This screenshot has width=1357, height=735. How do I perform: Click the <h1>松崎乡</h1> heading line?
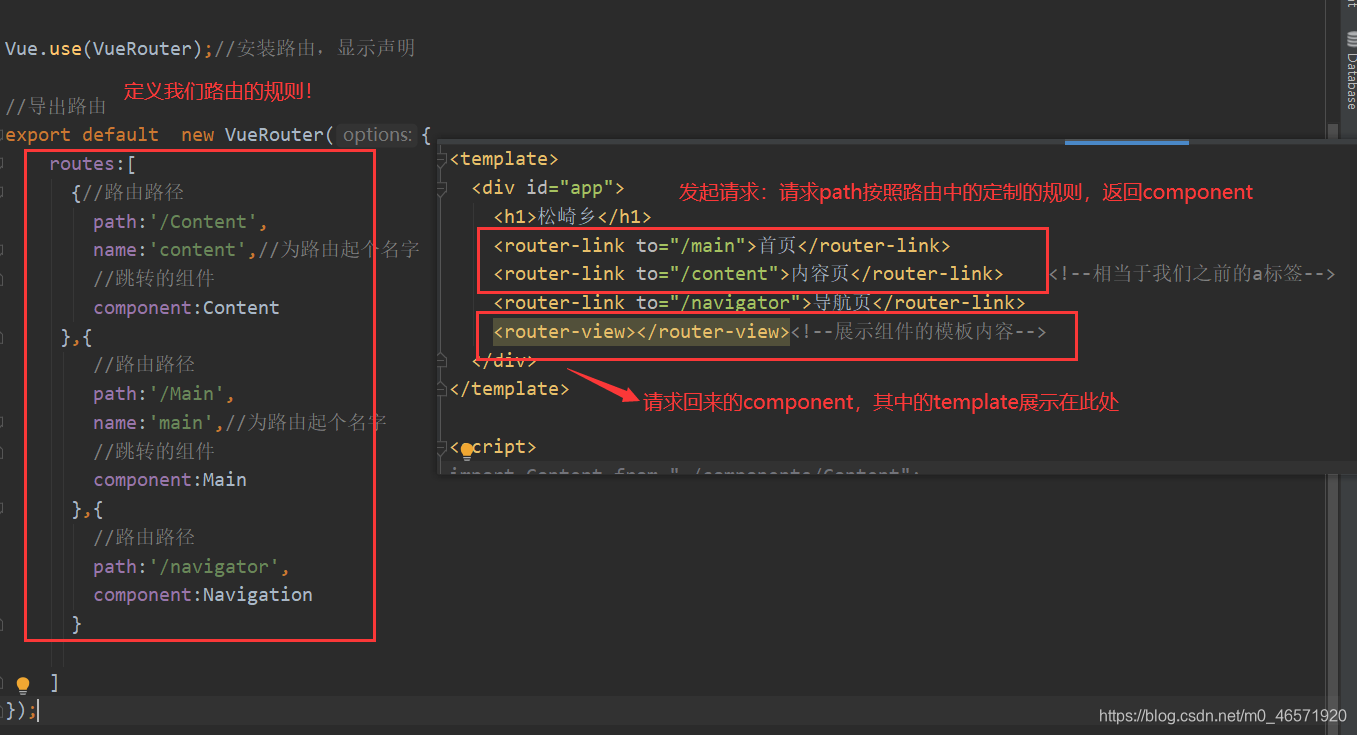(572, 216)
